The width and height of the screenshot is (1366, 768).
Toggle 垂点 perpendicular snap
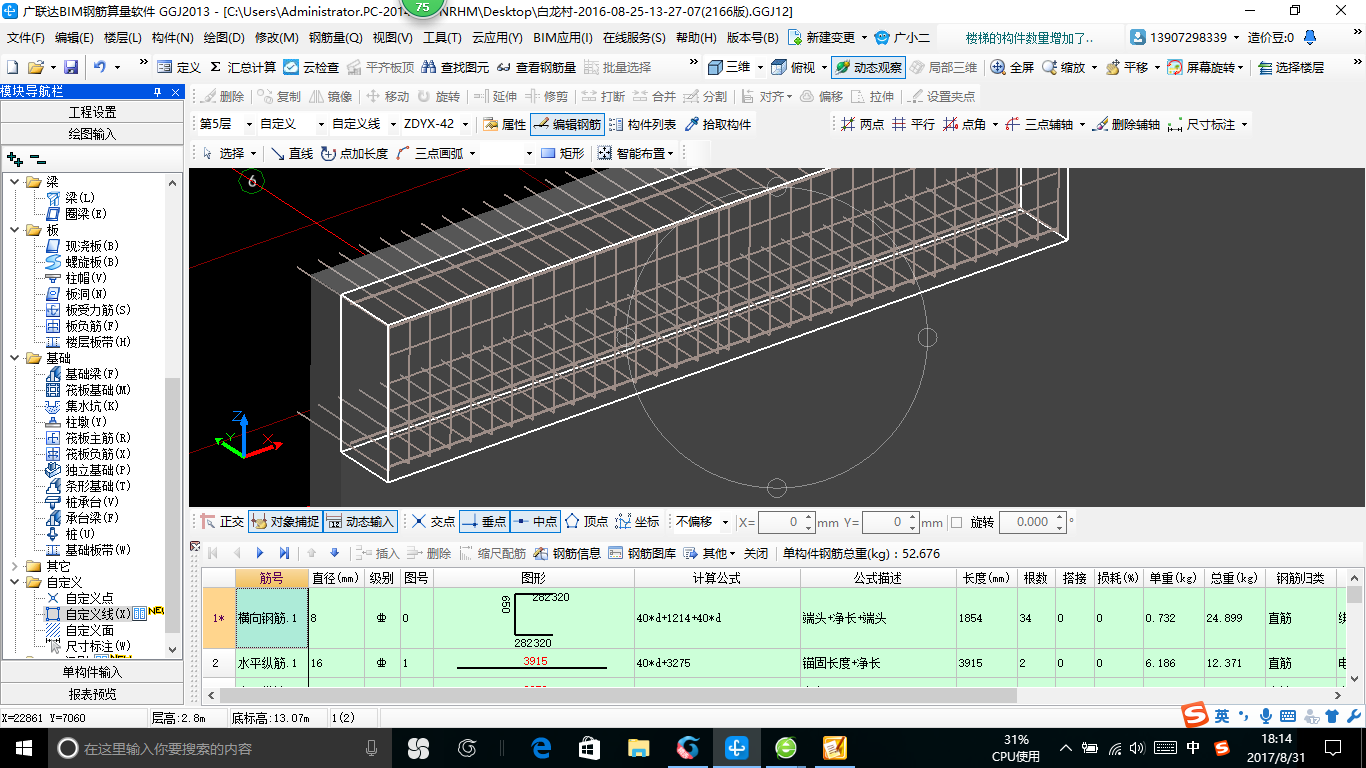[484, 522]
